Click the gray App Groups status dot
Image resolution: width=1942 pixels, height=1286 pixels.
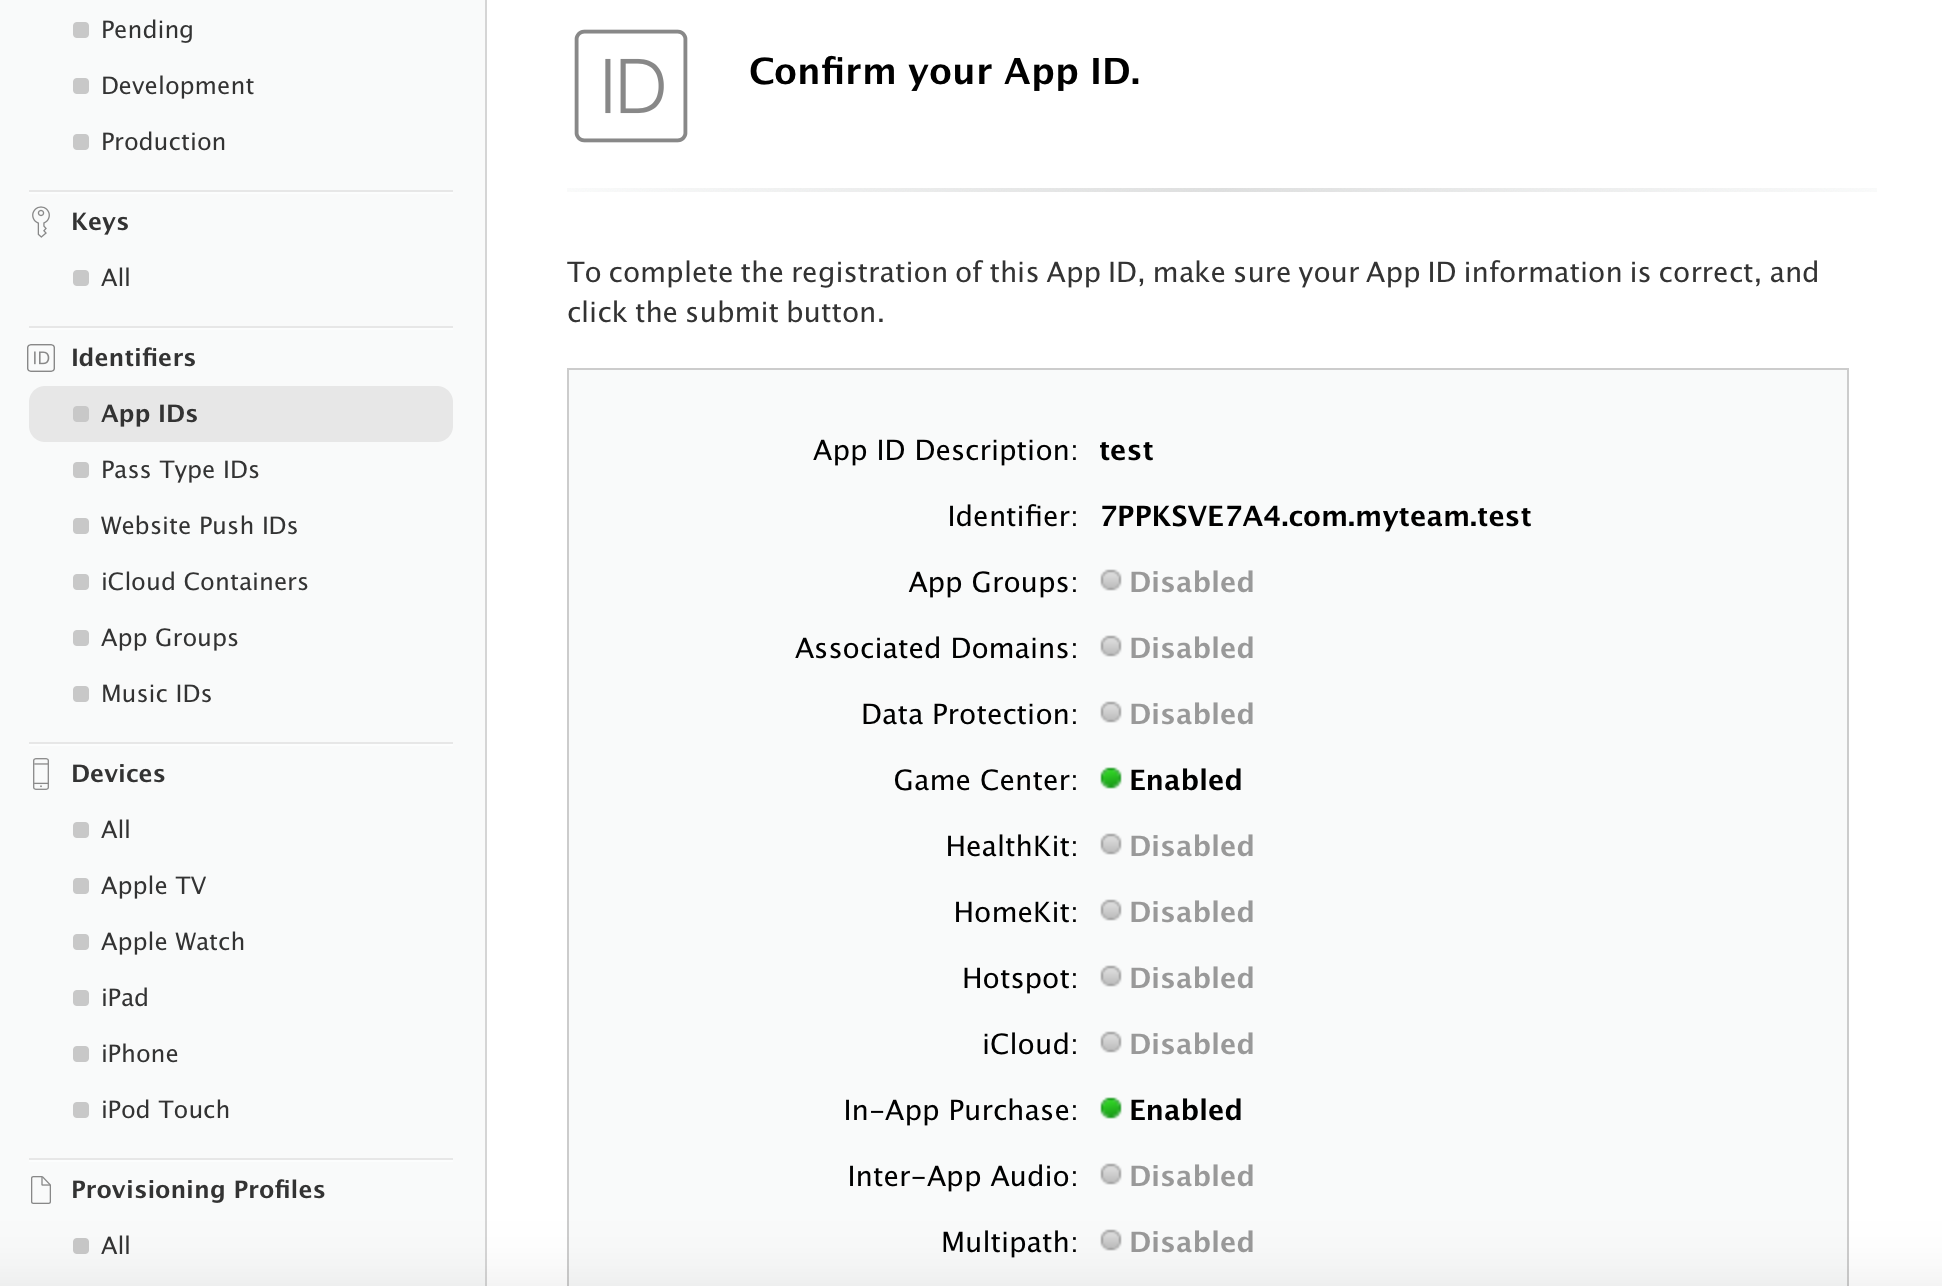click(x=1110, y=580)
